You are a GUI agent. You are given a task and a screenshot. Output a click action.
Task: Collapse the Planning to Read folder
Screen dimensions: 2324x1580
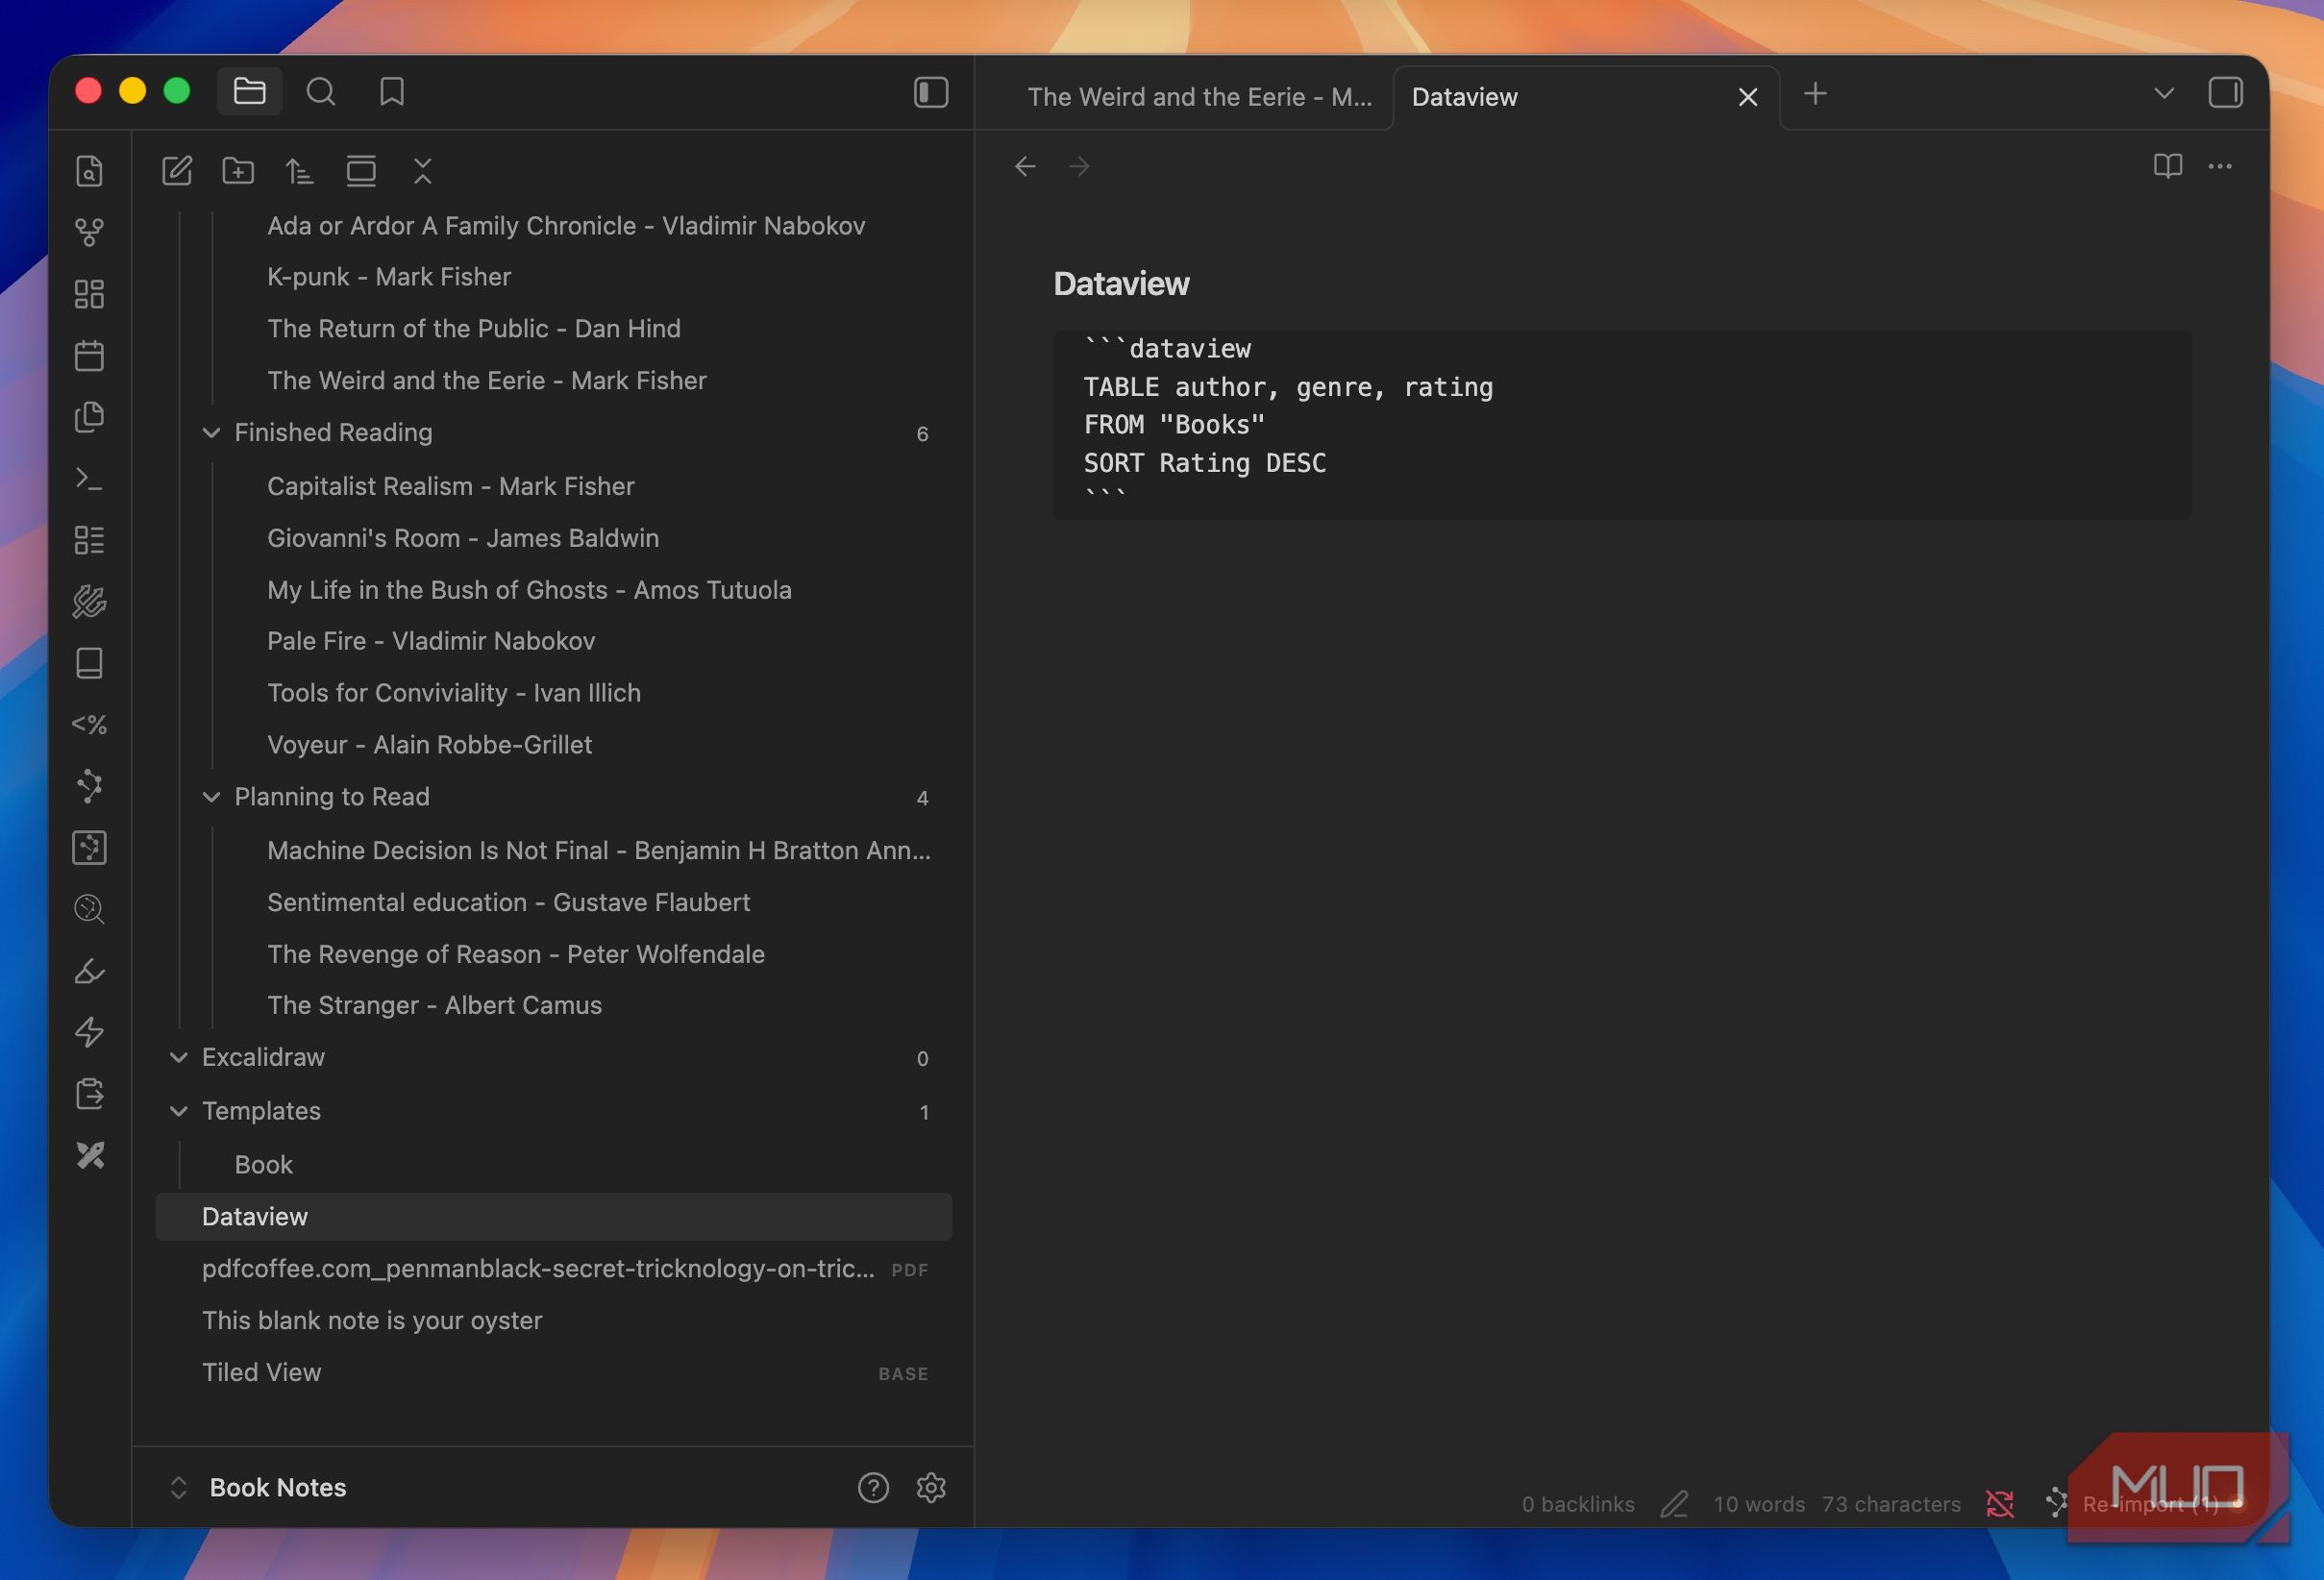tap(211, 797)
